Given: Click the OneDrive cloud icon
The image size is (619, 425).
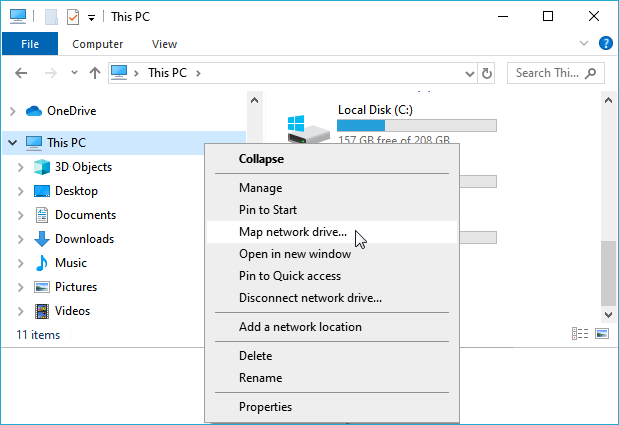Looking at the screenshot, I should (34, 111).
